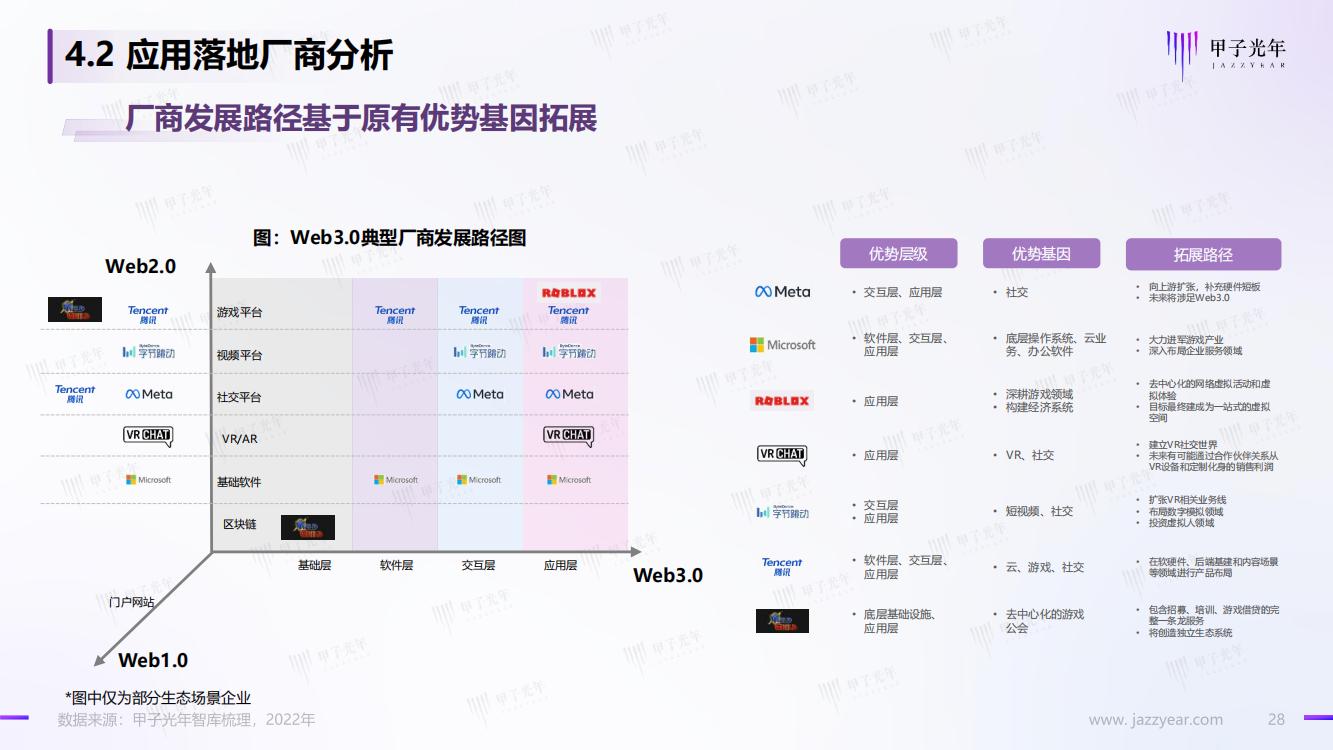
Task: Click Meta logo left of the 社交平台 label
Action: click(x=149, y=394)
